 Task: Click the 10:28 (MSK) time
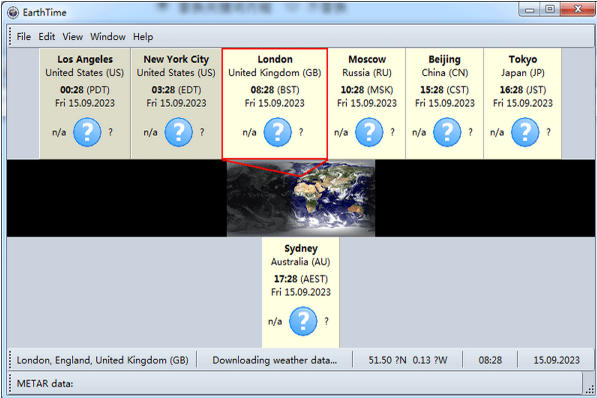click(367, 90)
